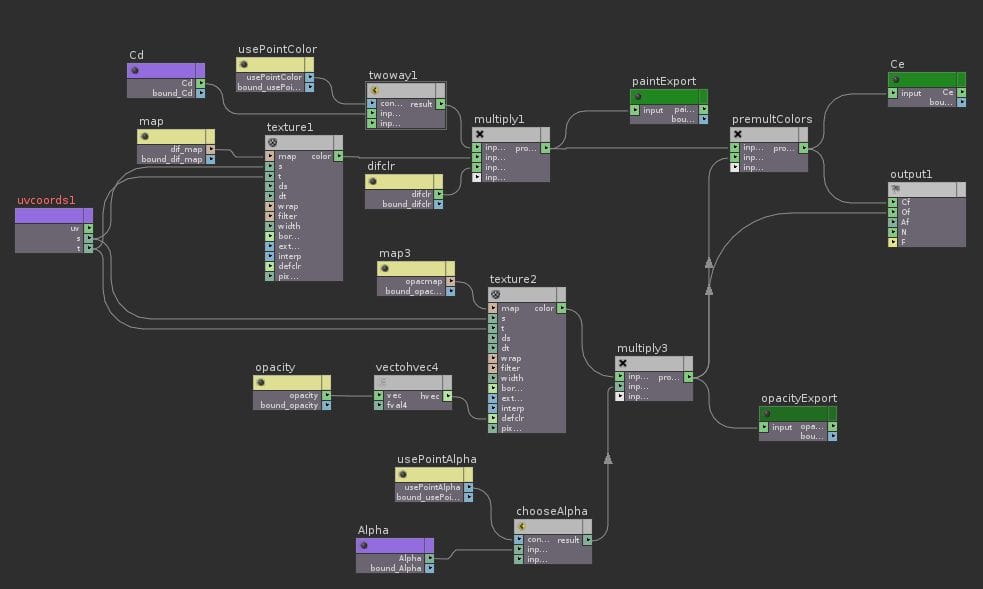The width and height of the screenshot is (983, 589).
Task: Click the Ce output connector on Ce node
Action: (961, 94)
